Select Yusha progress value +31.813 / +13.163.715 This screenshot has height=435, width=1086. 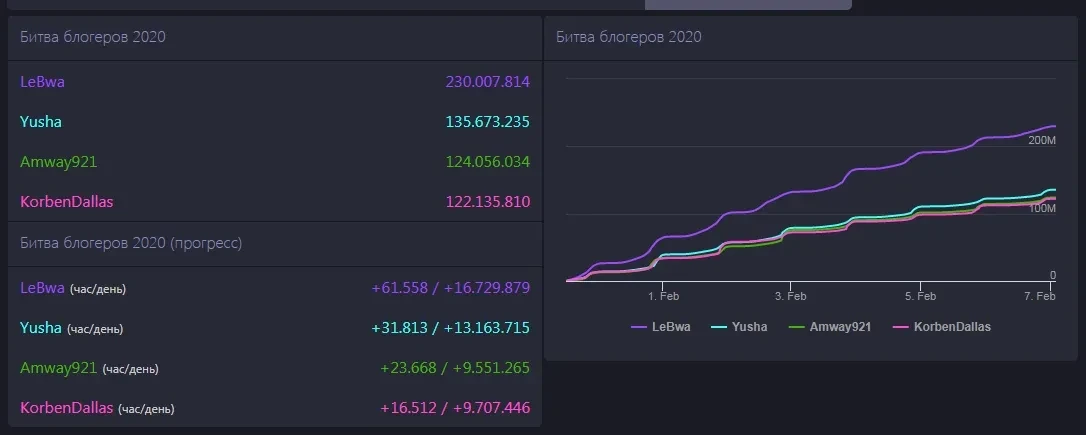pos(450,328)
